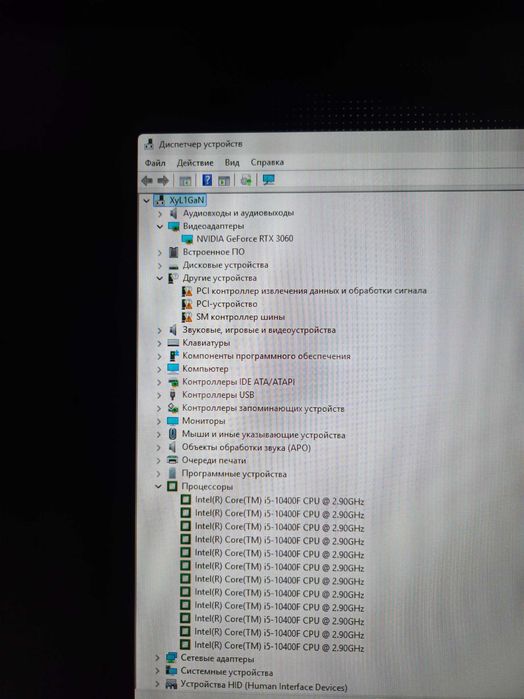Click the warning icon beside PCI-устройство
Image resolution: width=524 pixels, height=699 pixels.
[187, 304]
